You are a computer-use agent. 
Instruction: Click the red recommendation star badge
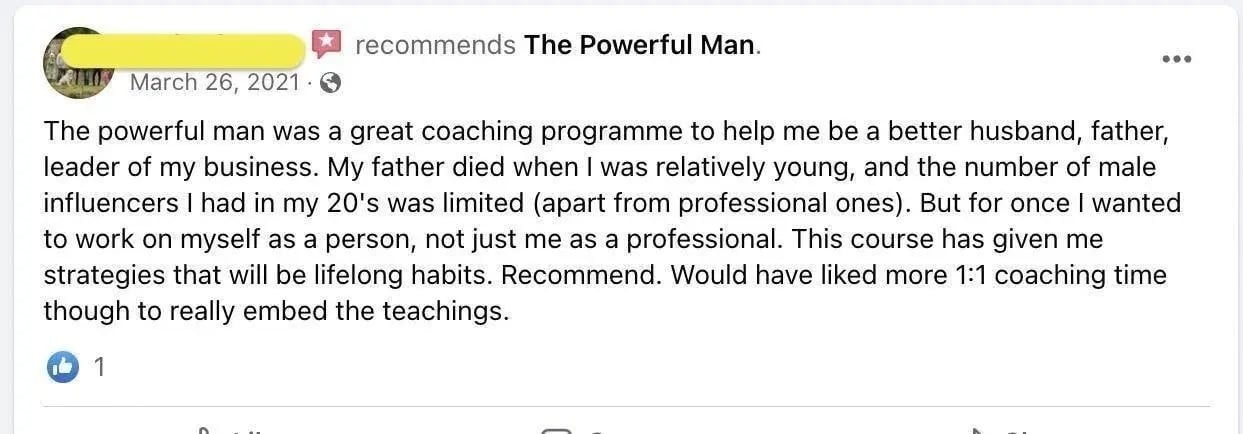pos(326,44)
